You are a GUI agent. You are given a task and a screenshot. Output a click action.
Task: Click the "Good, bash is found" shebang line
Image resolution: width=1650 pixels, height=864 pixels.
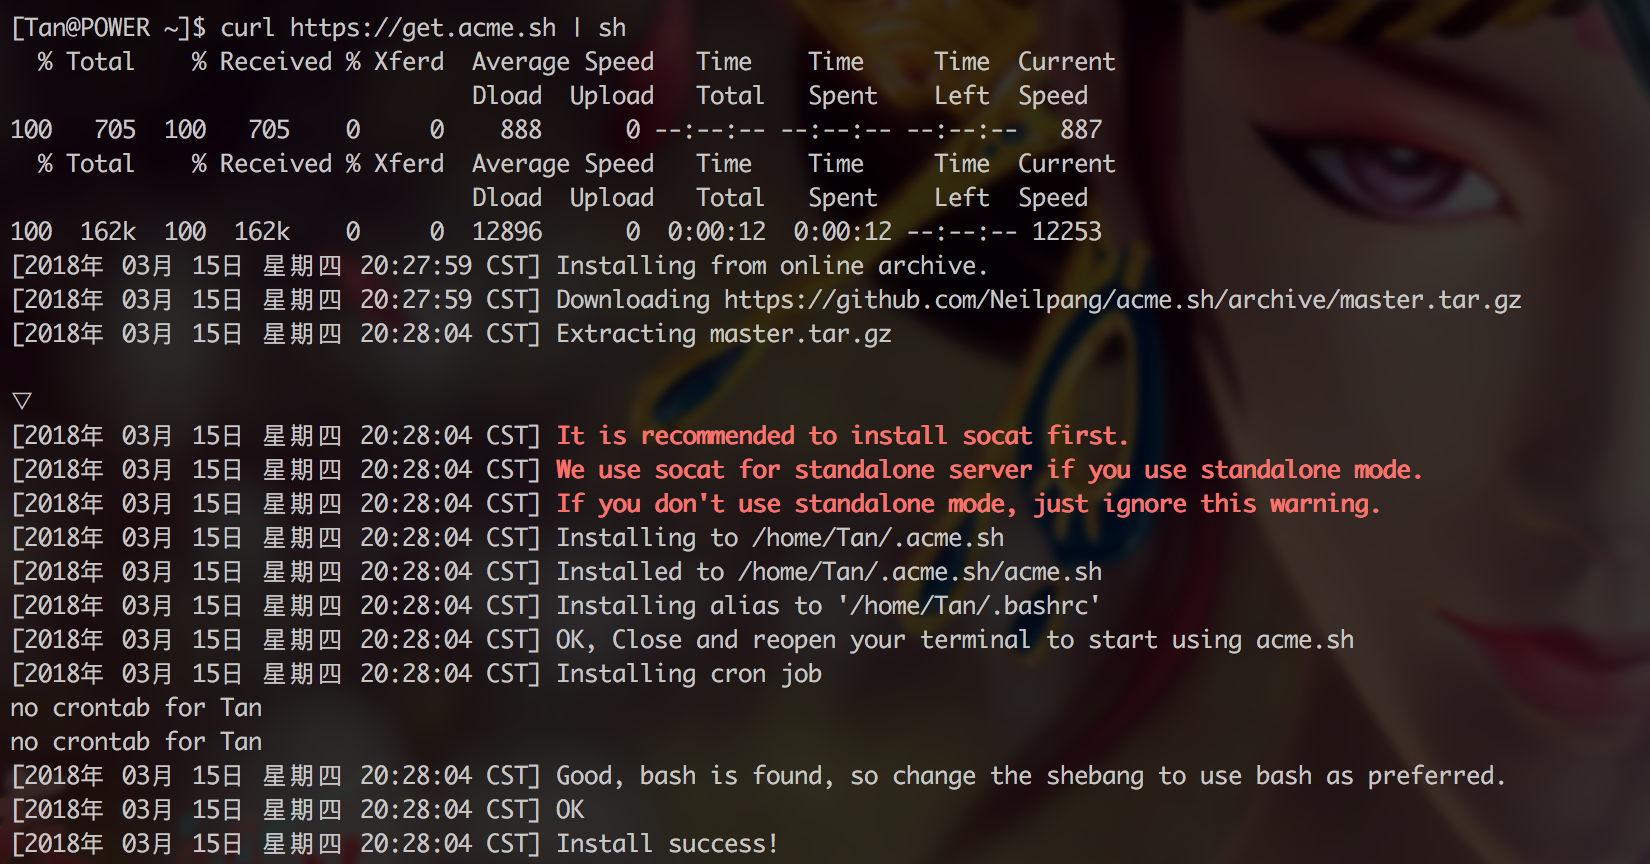[x=1030, y=776]
